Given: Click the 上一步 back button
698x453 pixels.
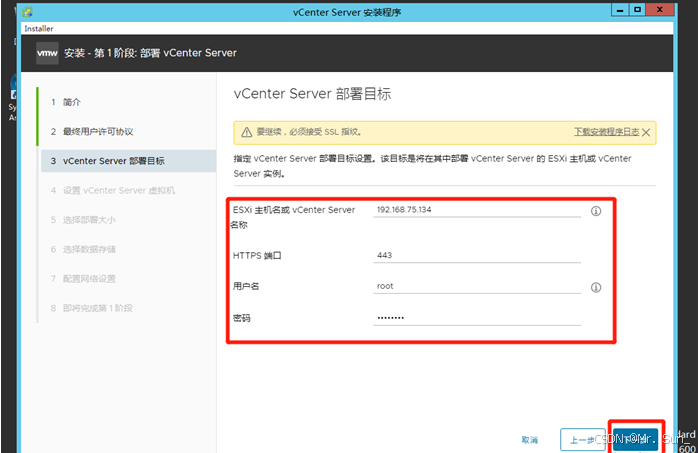Looking at the screenshot, I should point(582,440).
